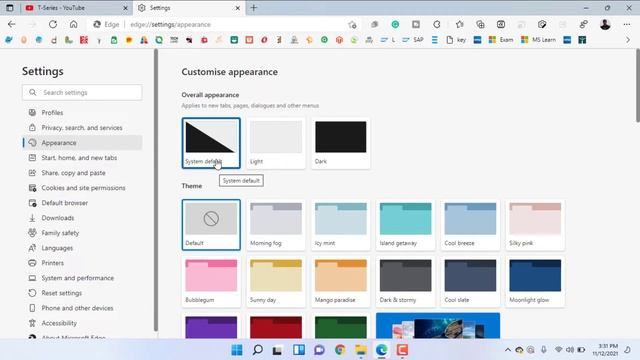The image size is (640, 360).
Task: Open the Windows Start button
Action: tap(237, 350)
